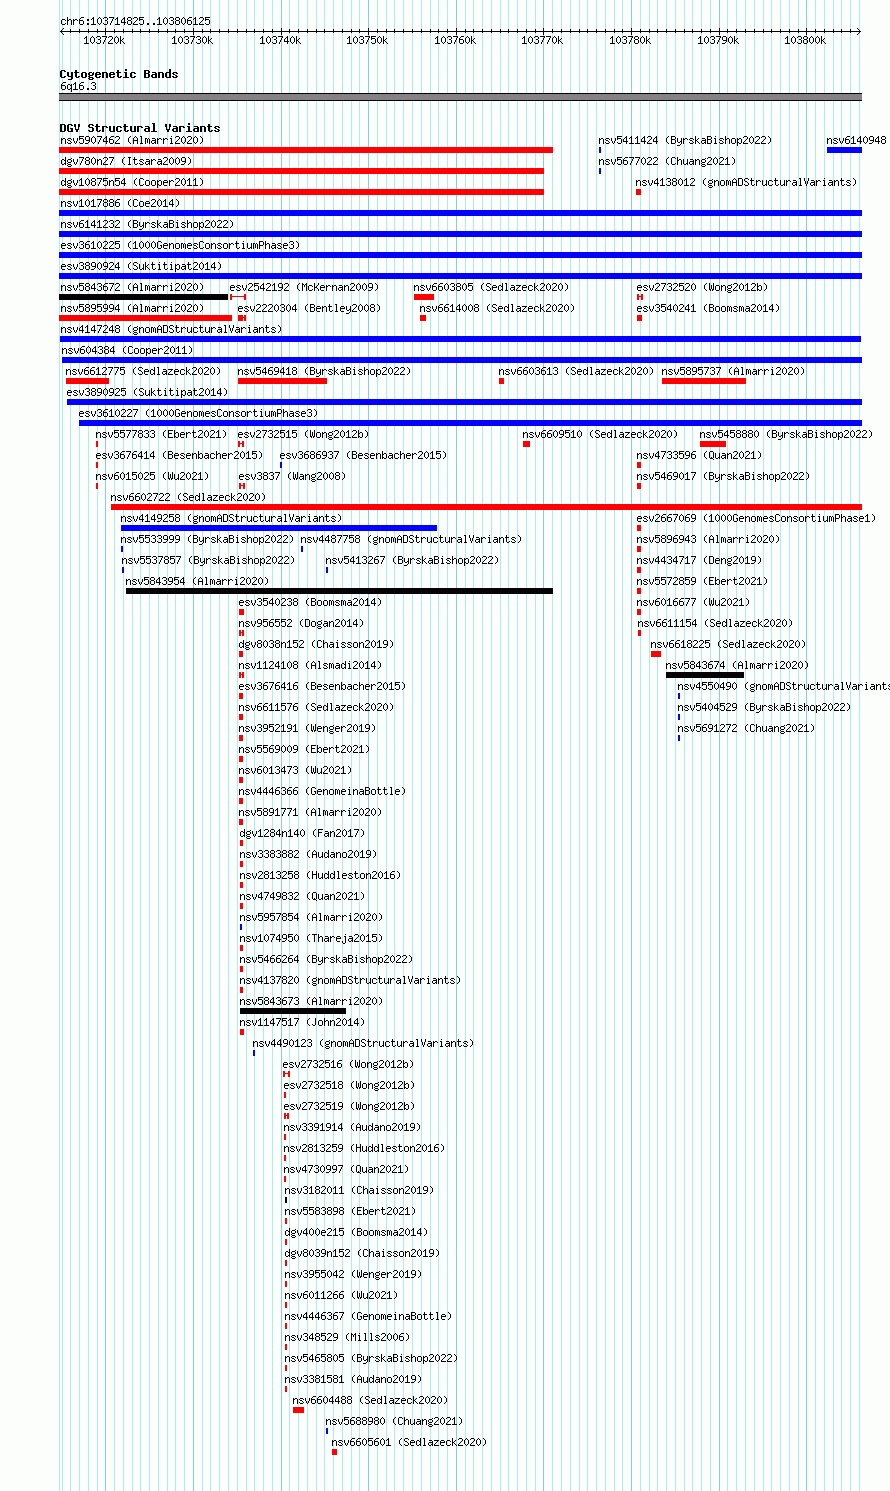The height and width of the screenshot is (1491, 890).
Task: Open esv2667069 (1000GenomesConsortiumPhase1) variant
Action: pos(757,519)
